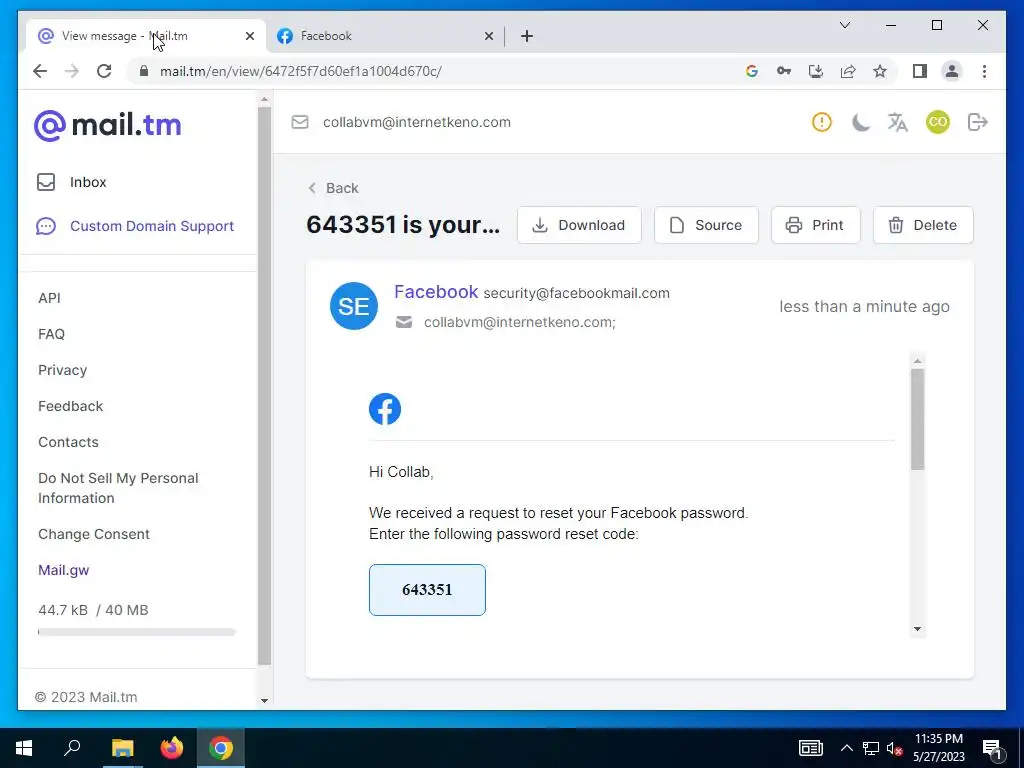The width and height of the screenshot is (1024, 768).
Task: Open the Inbox folder
Action: click(x=72, y=182)
